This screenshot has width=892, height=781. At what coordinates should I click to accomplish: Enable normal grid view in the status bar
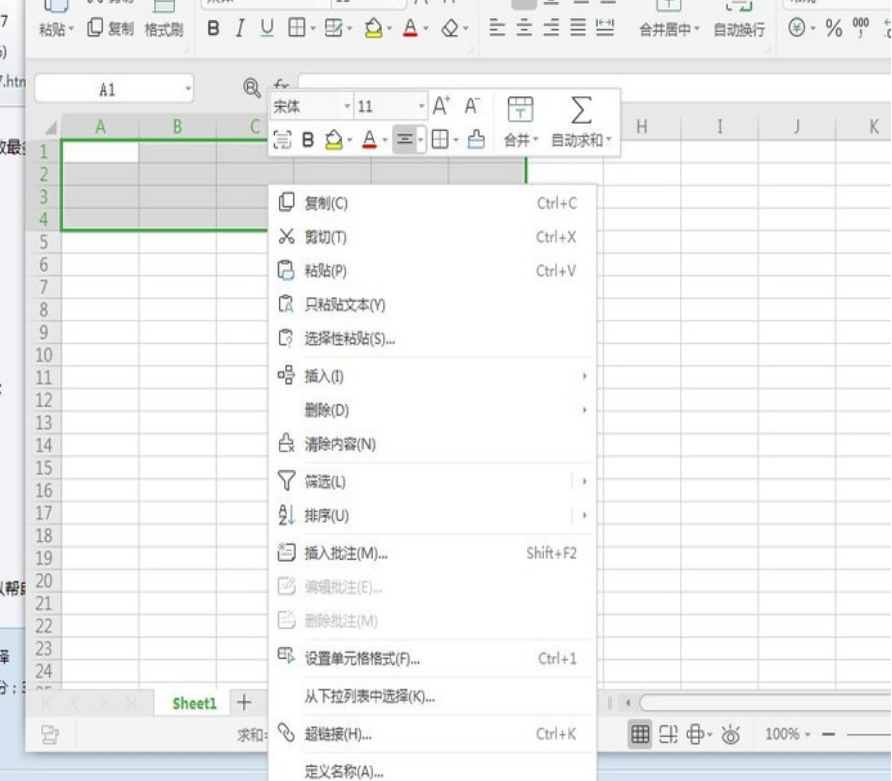pos(640,735)
